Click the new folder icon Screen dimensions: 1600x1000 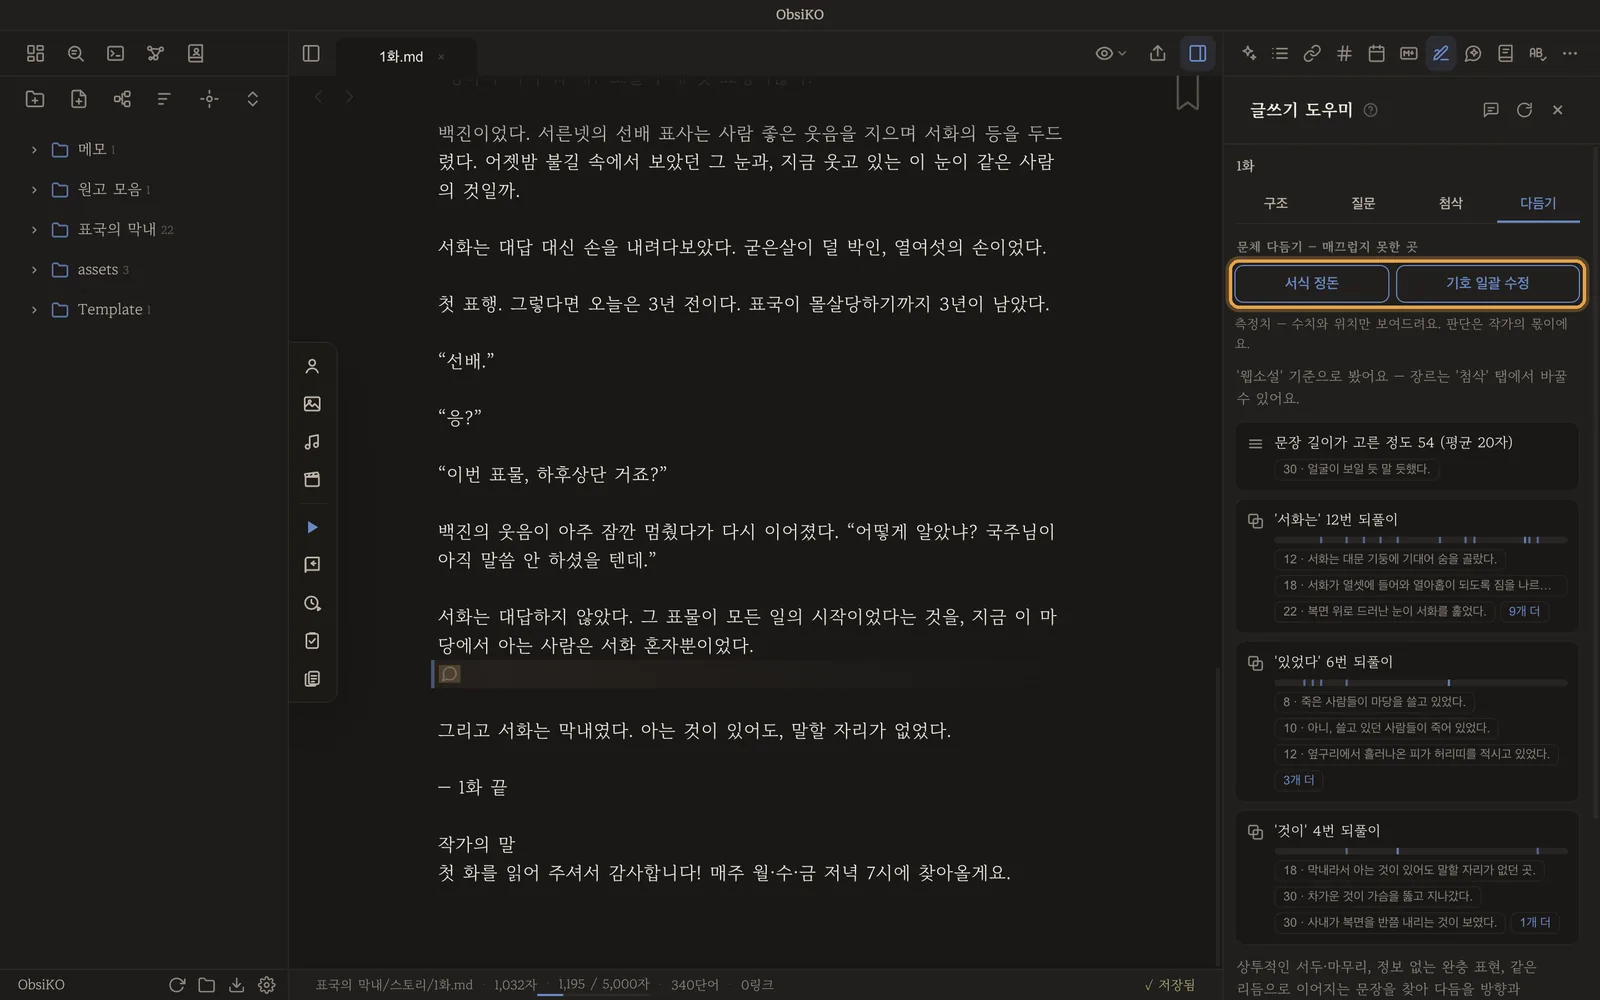click(x=35, y=99)
